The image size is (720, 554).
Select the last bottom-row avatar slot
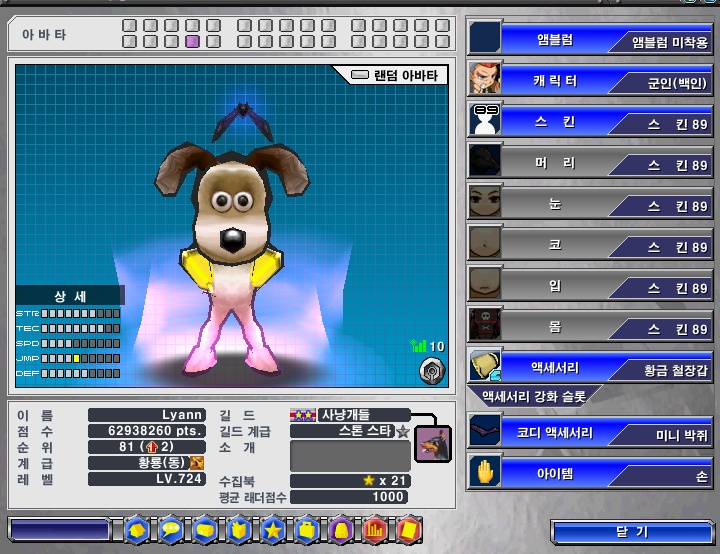click(442, 42)
